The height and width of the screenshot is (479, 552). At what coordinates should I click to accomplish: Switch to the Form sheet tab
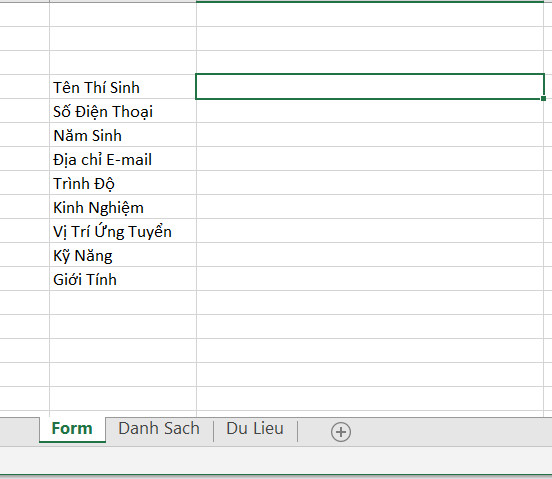tap(72, 429)
